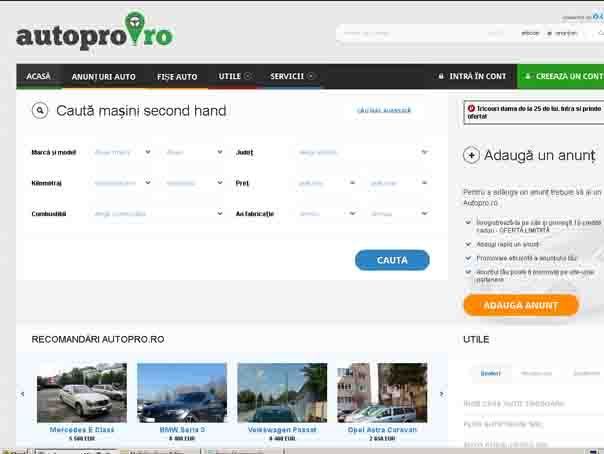This screenshot has width=604, height=454.
Task: Open the BMW Seria 3 car thumbnail
Action: pos(182,393)
